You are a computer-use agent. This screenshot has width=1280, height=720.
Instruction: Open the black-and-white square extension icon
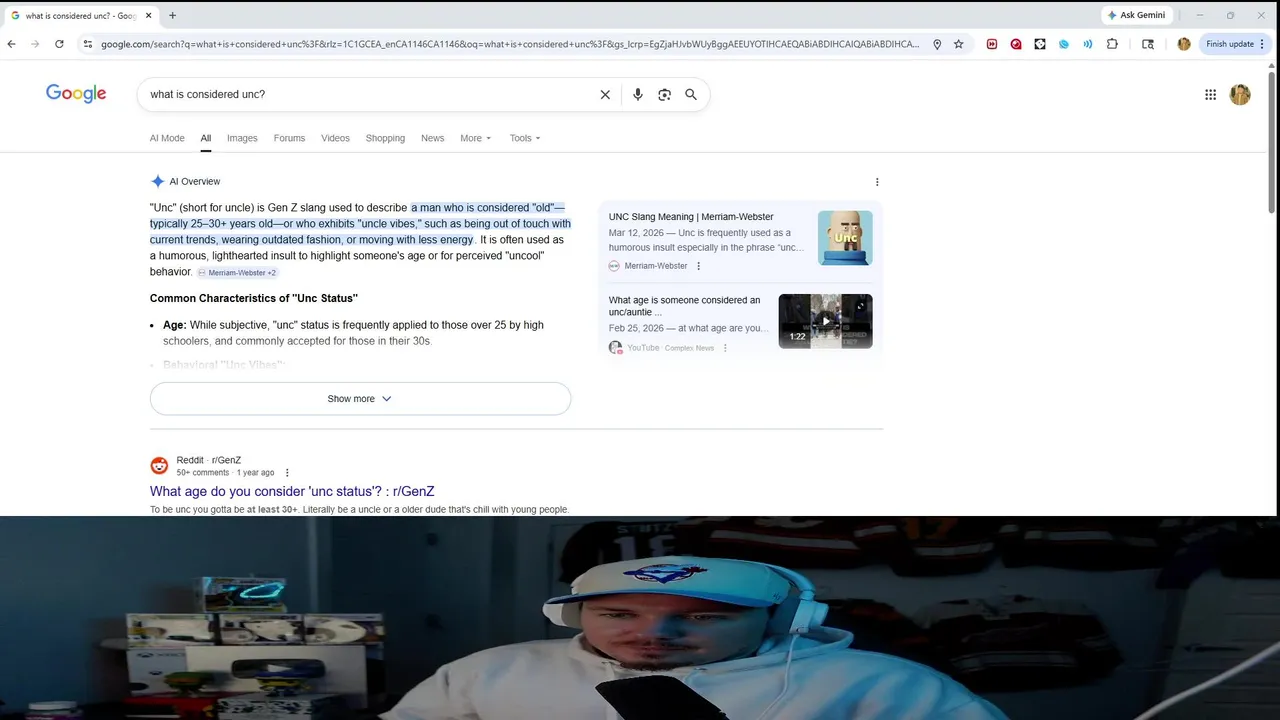coord(1040,44)
